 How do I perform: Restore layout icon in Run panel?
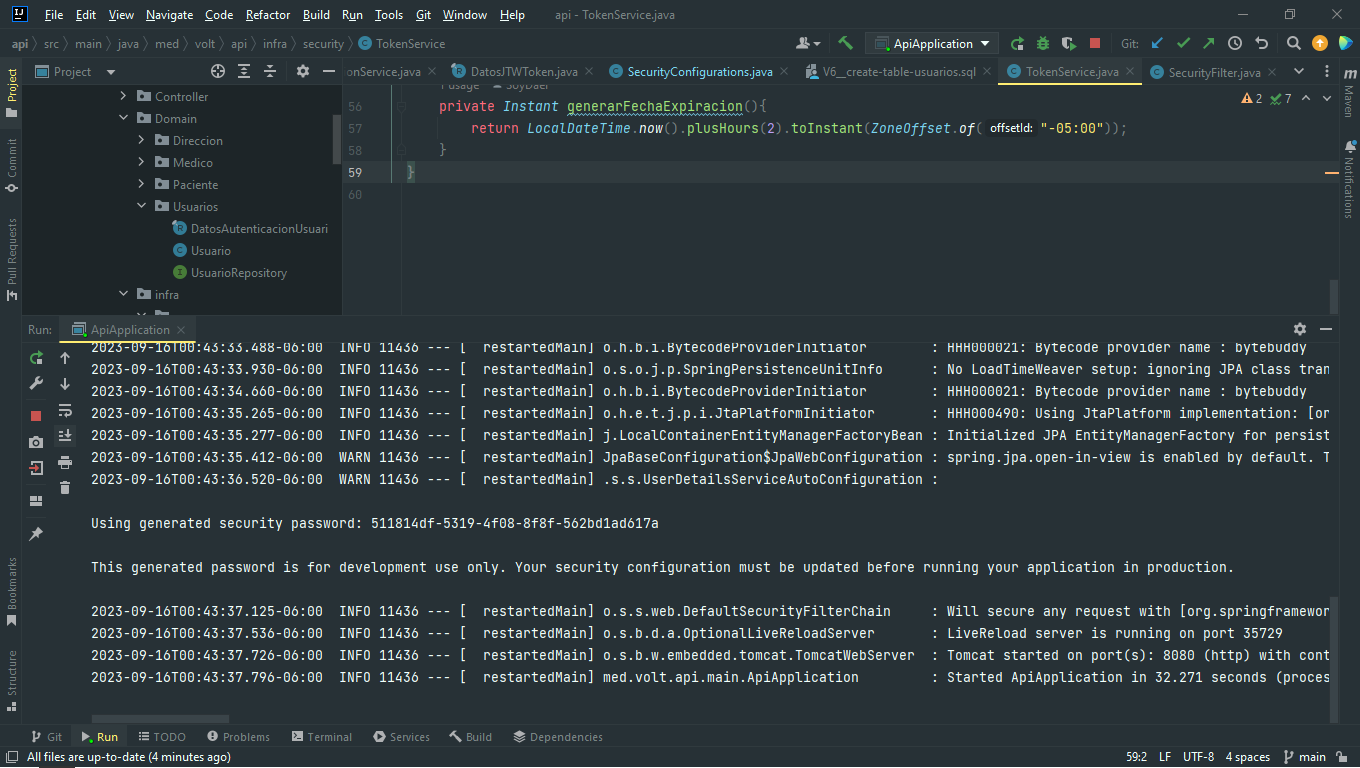[x=36, y=501]
